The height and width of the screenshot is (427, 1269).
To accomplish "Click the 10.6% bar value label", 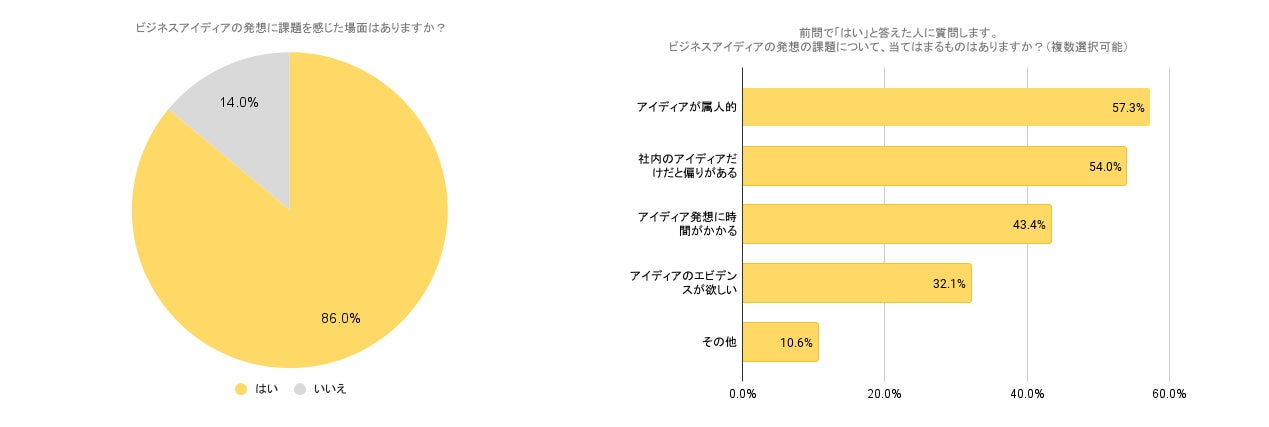I will [796, 343].
